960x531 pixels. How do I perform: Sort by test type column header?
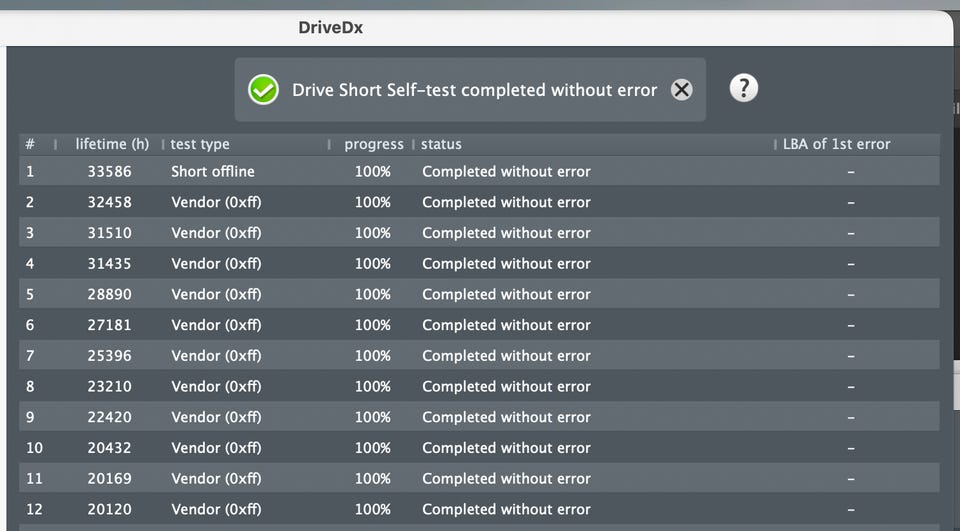(200, 144)
